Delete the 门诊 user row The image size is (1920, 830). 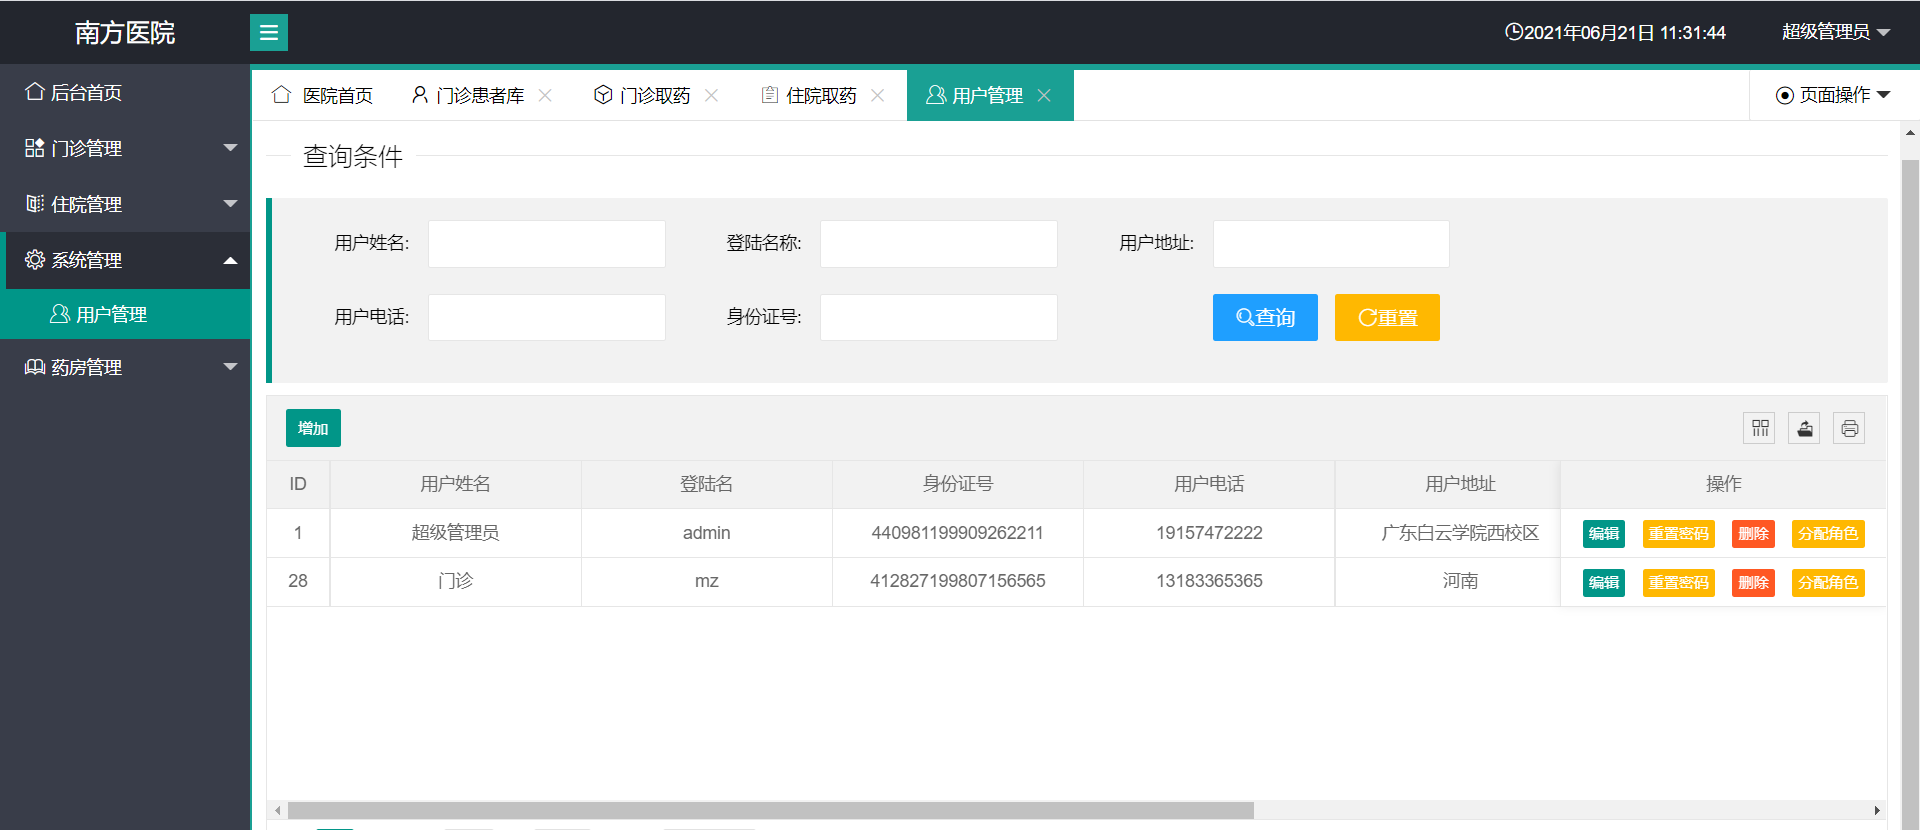1753,583
